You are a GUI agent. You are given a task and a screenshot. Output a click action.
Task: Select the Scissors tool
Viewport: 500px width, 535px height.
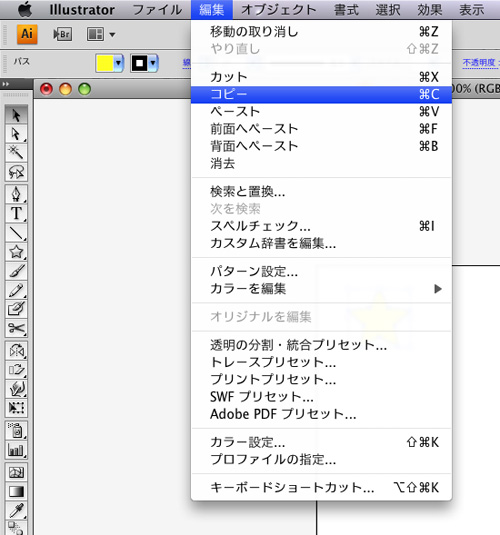[16, 329]
